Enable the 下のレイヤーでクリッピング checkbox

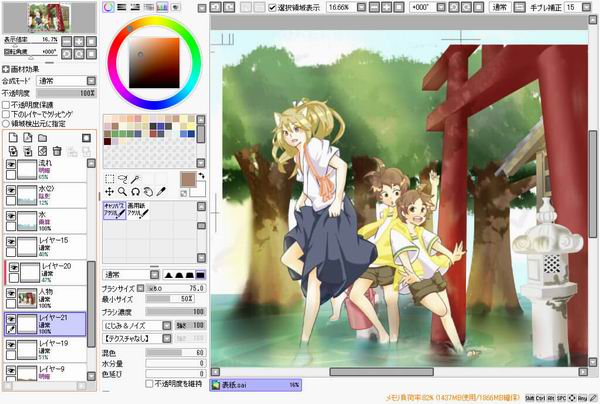(6, 114)
